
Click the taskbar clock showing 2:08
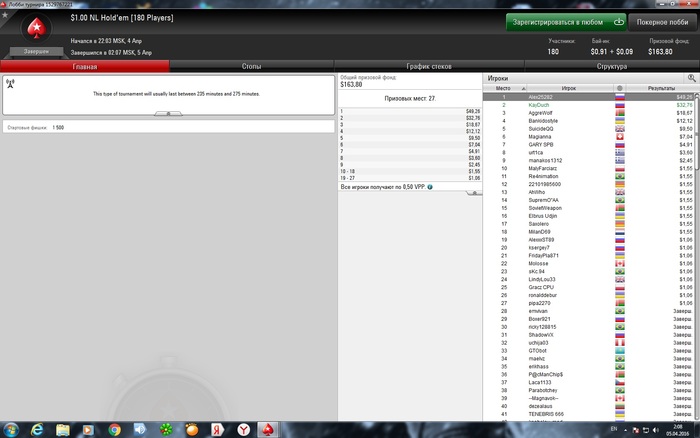[678, 430]
